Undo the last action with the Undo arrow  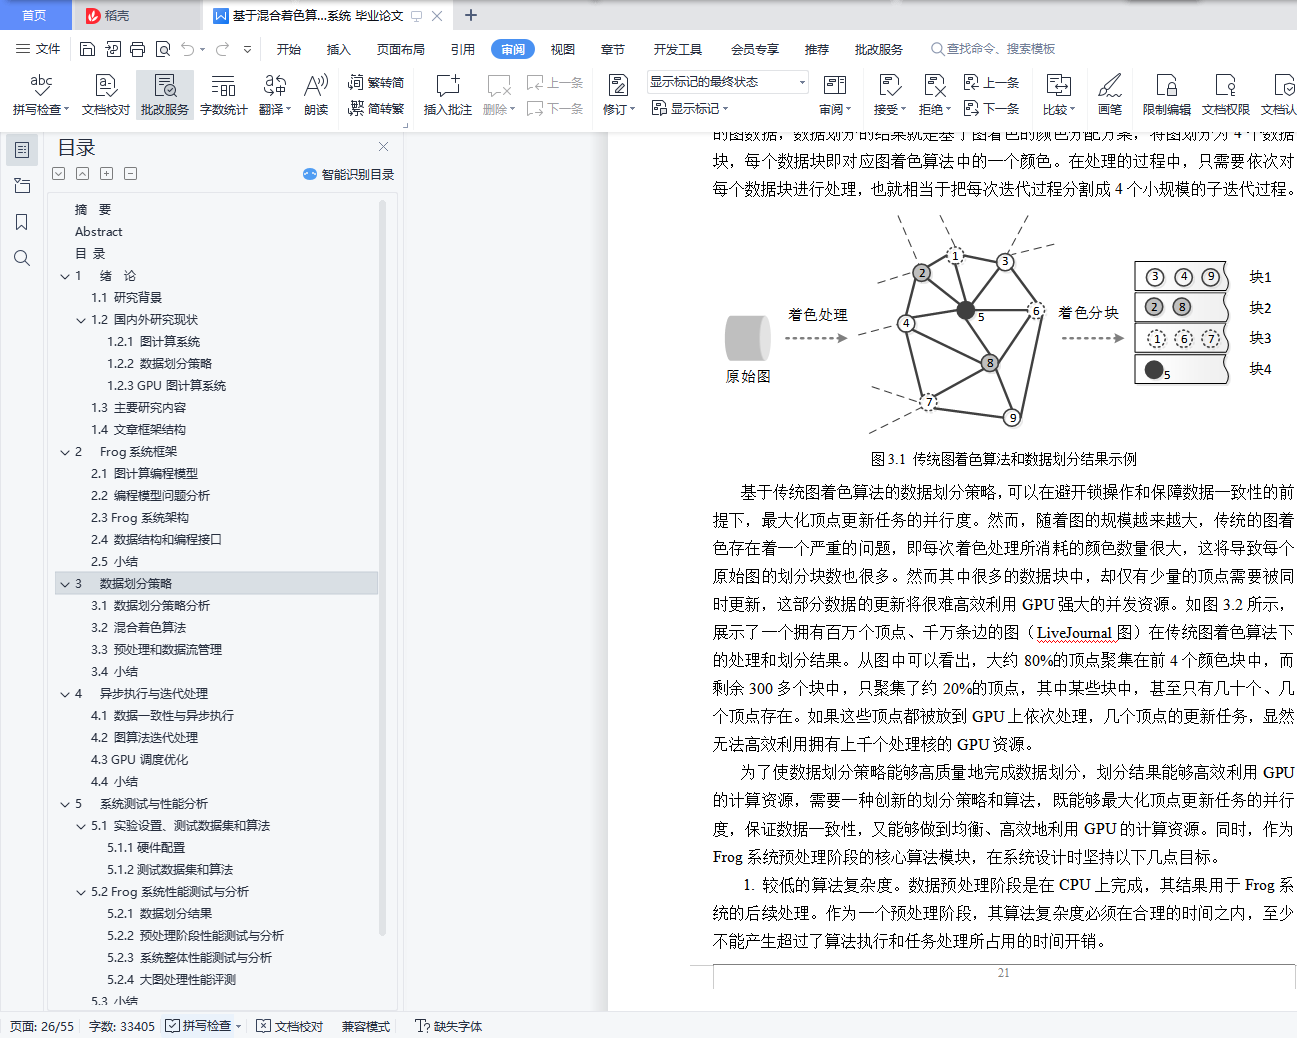(188, 49)
